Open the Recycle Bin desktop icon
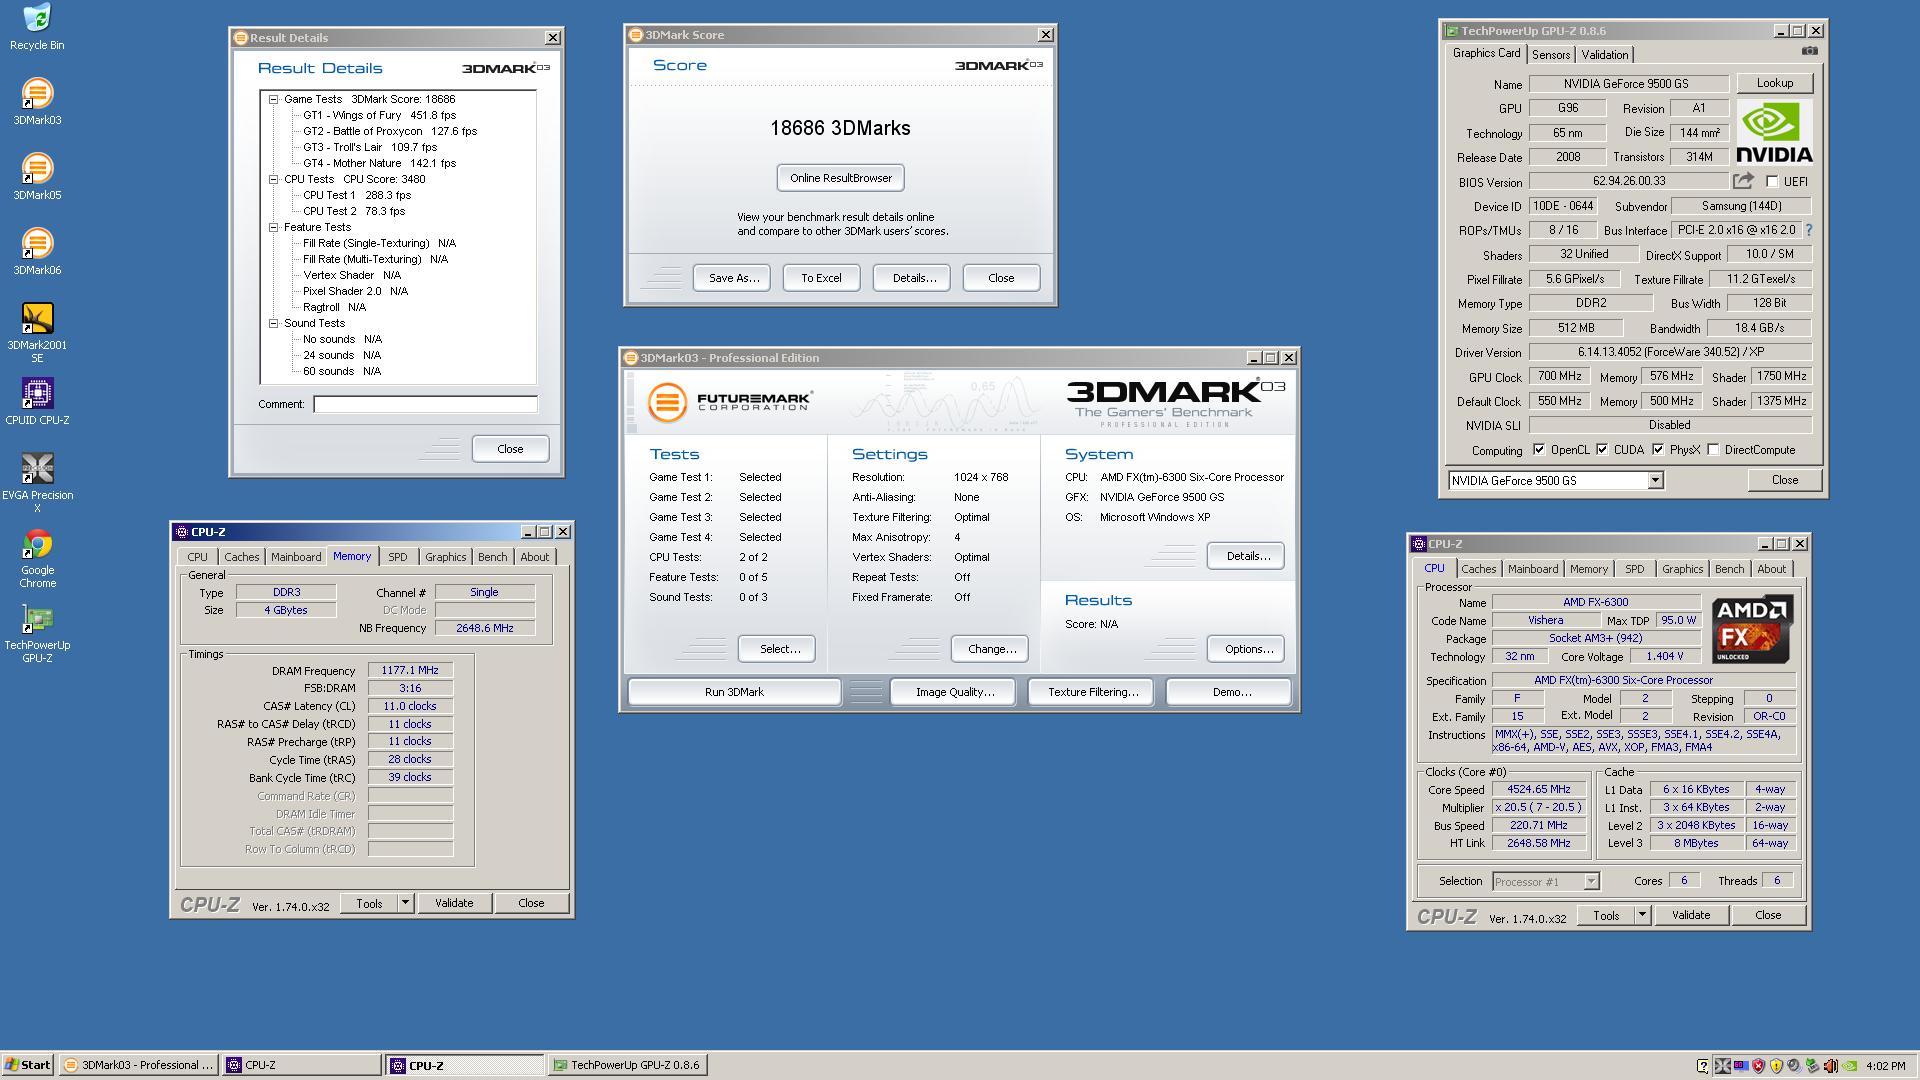 click(37, 27)
